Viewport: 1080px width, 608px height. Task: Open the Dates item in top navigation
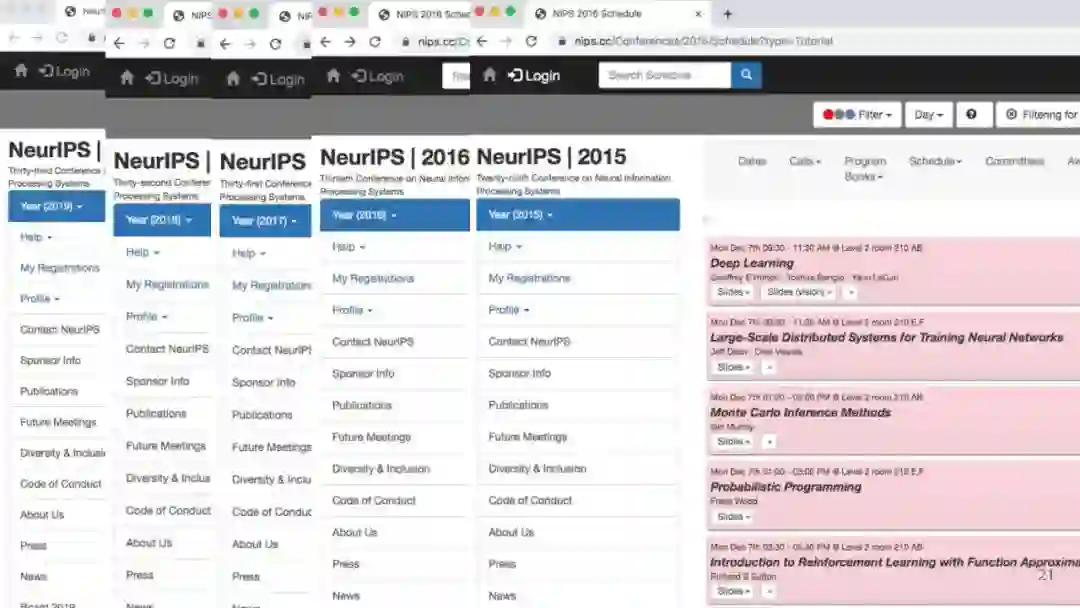coord(751,161)
